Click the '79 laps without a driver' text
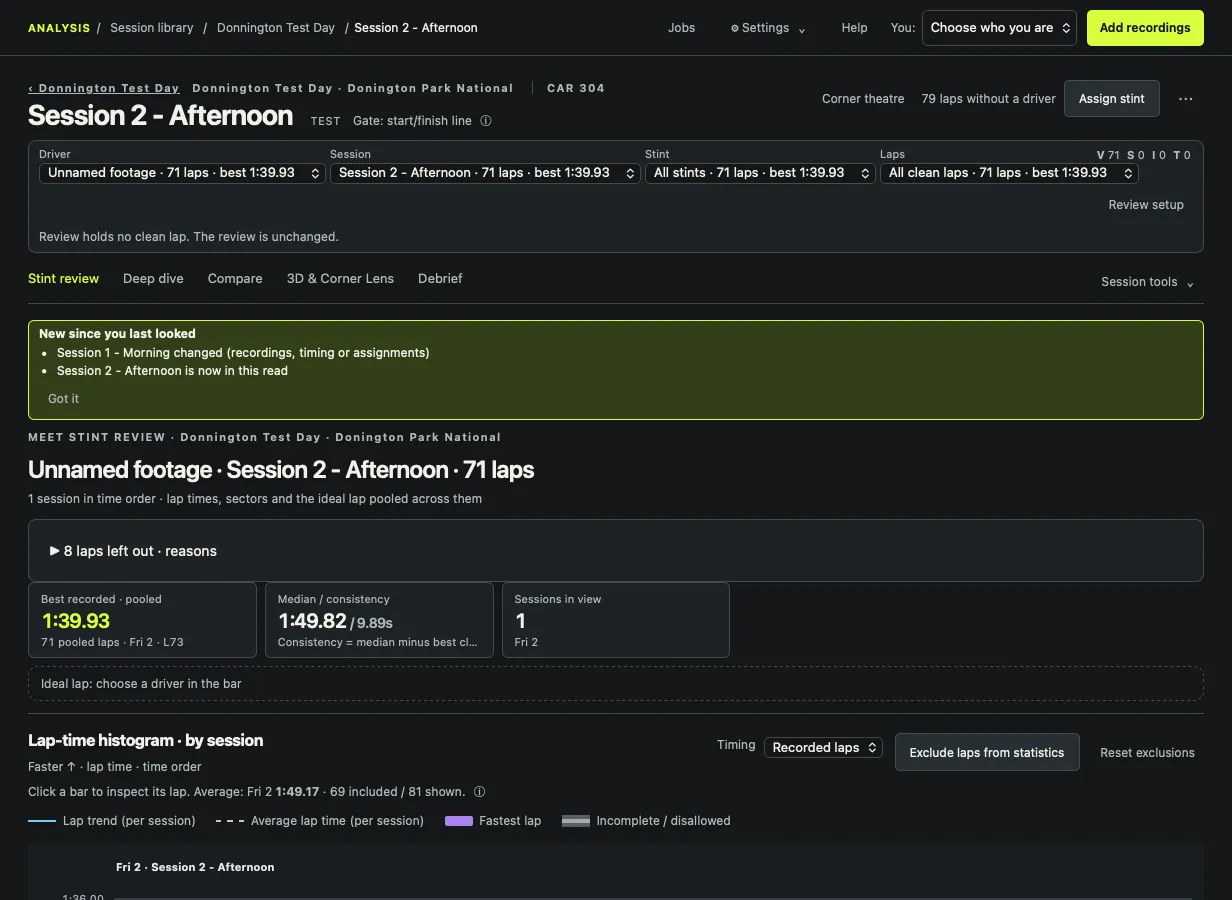This screenshot has height=900, width=1232. (988, 99)
